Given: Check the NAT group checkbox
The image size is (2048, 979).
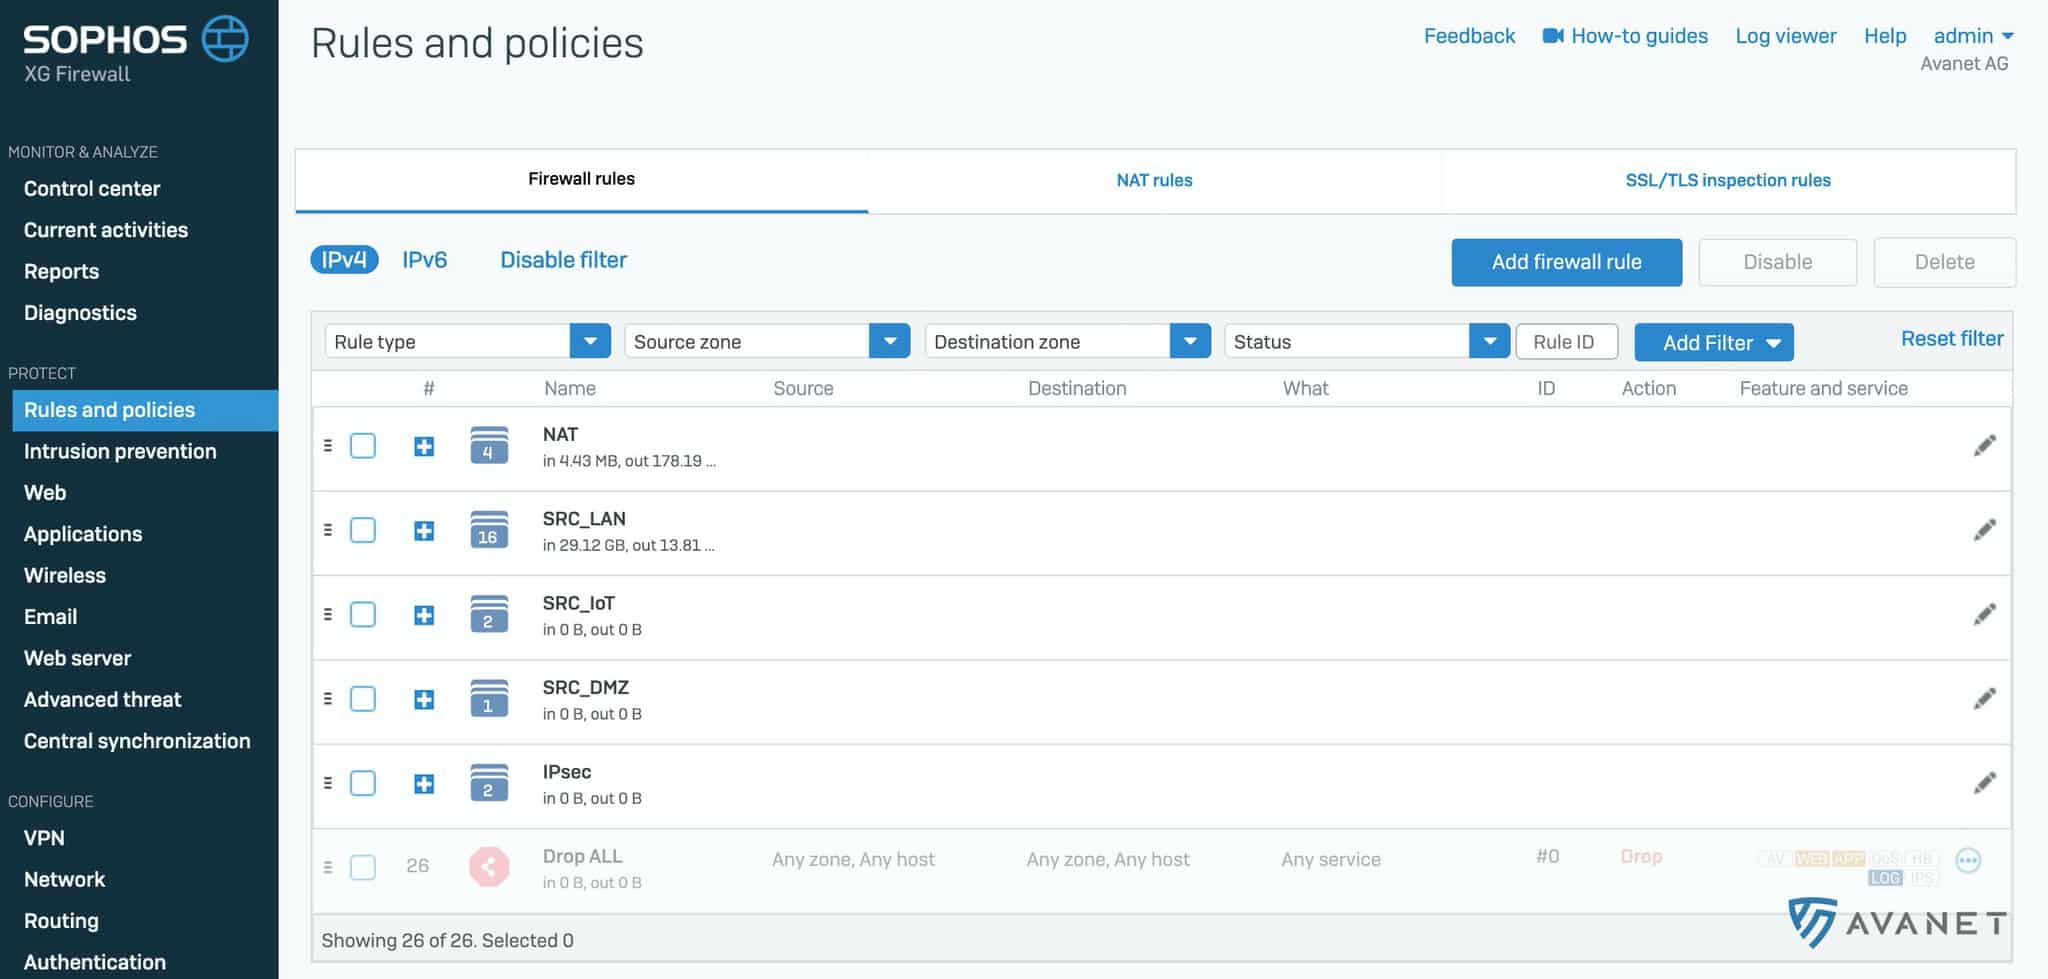Looking at the screenshot, I should click(363, 446).
